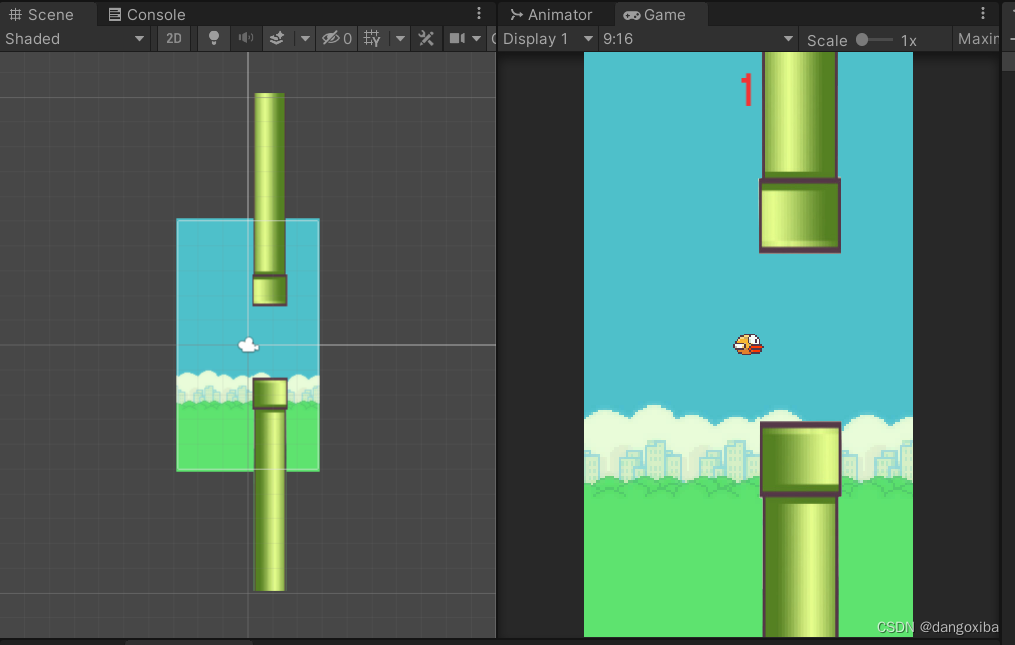
Task: Select the bottom pipe in Scene view
Action: [x=269, y=484]
